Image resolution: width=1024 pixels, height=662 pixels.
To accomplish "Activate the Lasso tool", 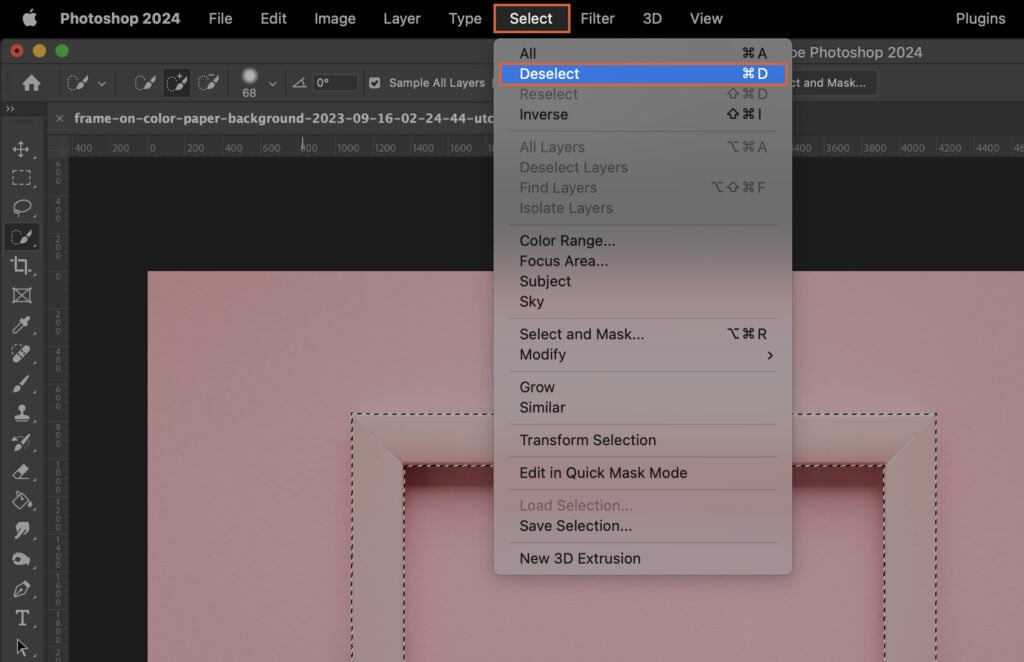I will [x=22, y=207].
